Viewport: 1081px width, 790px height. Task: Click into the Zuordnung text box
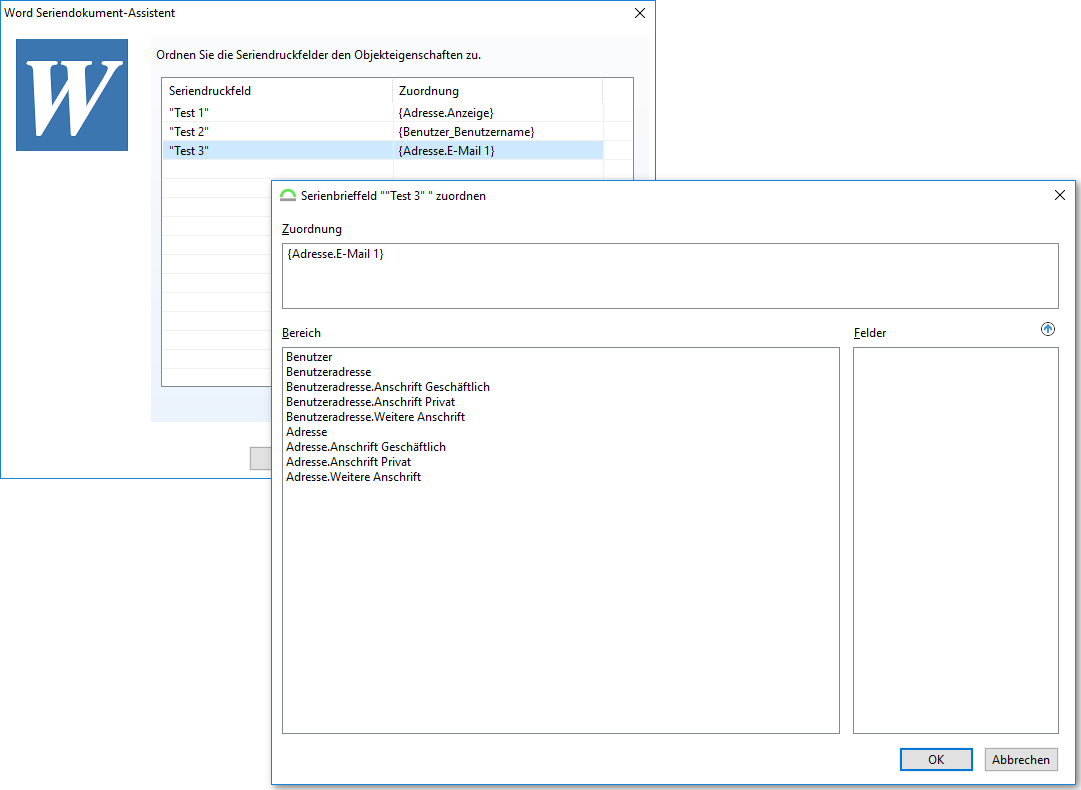pyautogui.click(x=670, y=276)
